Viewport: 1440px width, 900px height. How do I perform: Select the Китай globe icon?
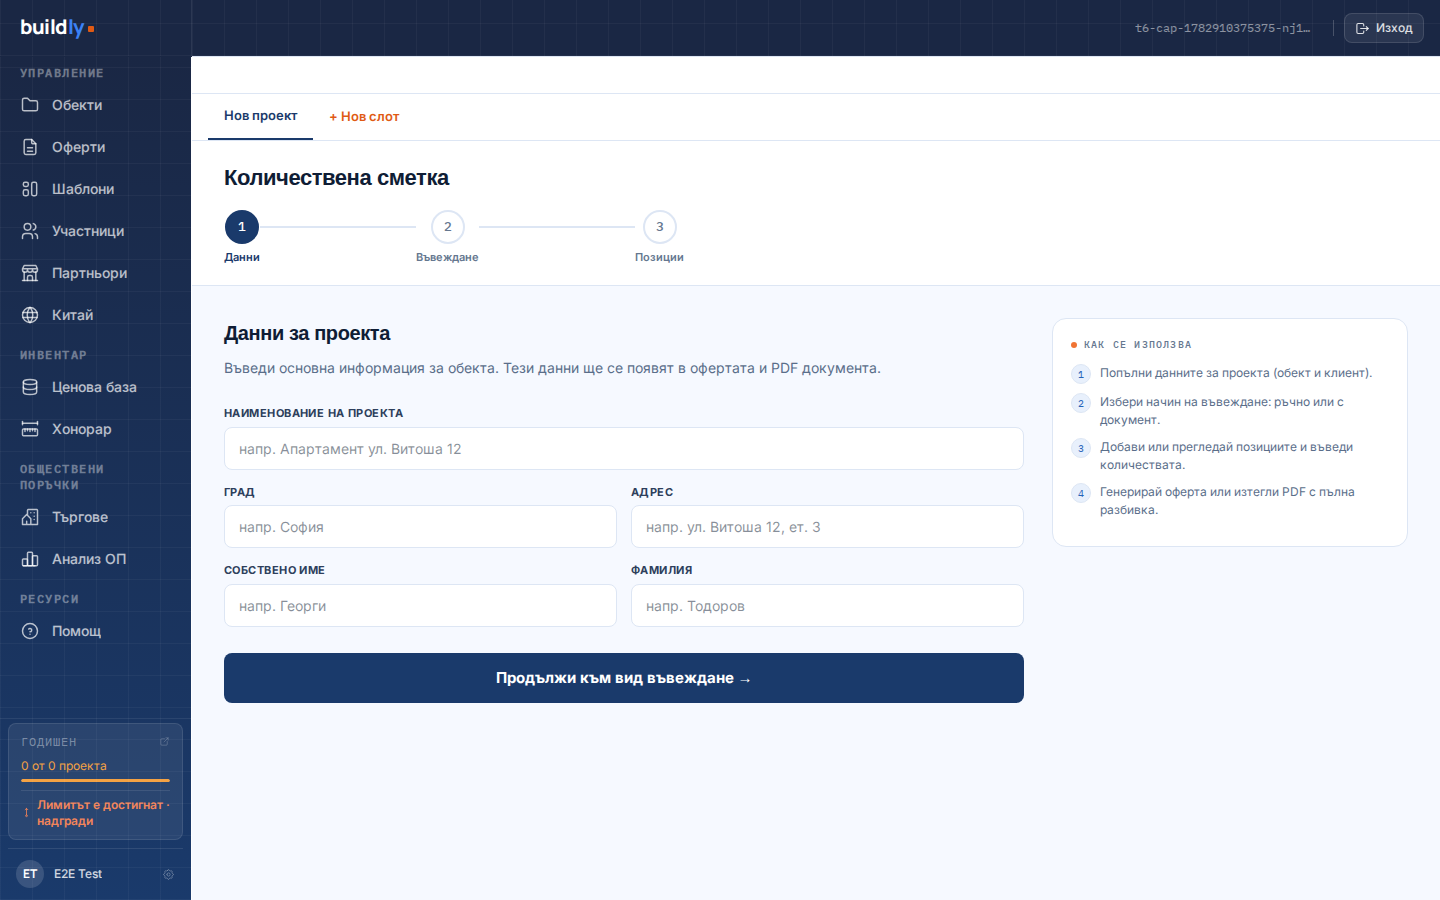pyautogui.click(x=30, y=315)
